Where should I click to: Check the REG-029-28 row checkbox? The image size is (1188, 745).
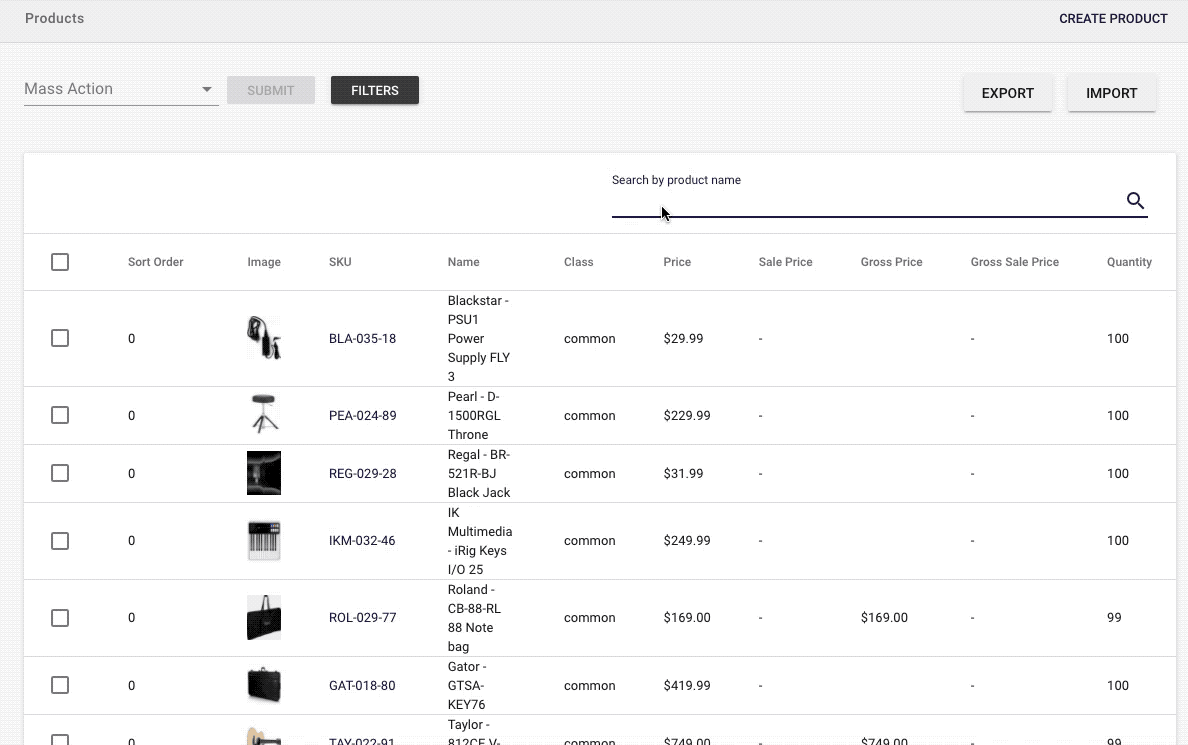coord(60,473)
